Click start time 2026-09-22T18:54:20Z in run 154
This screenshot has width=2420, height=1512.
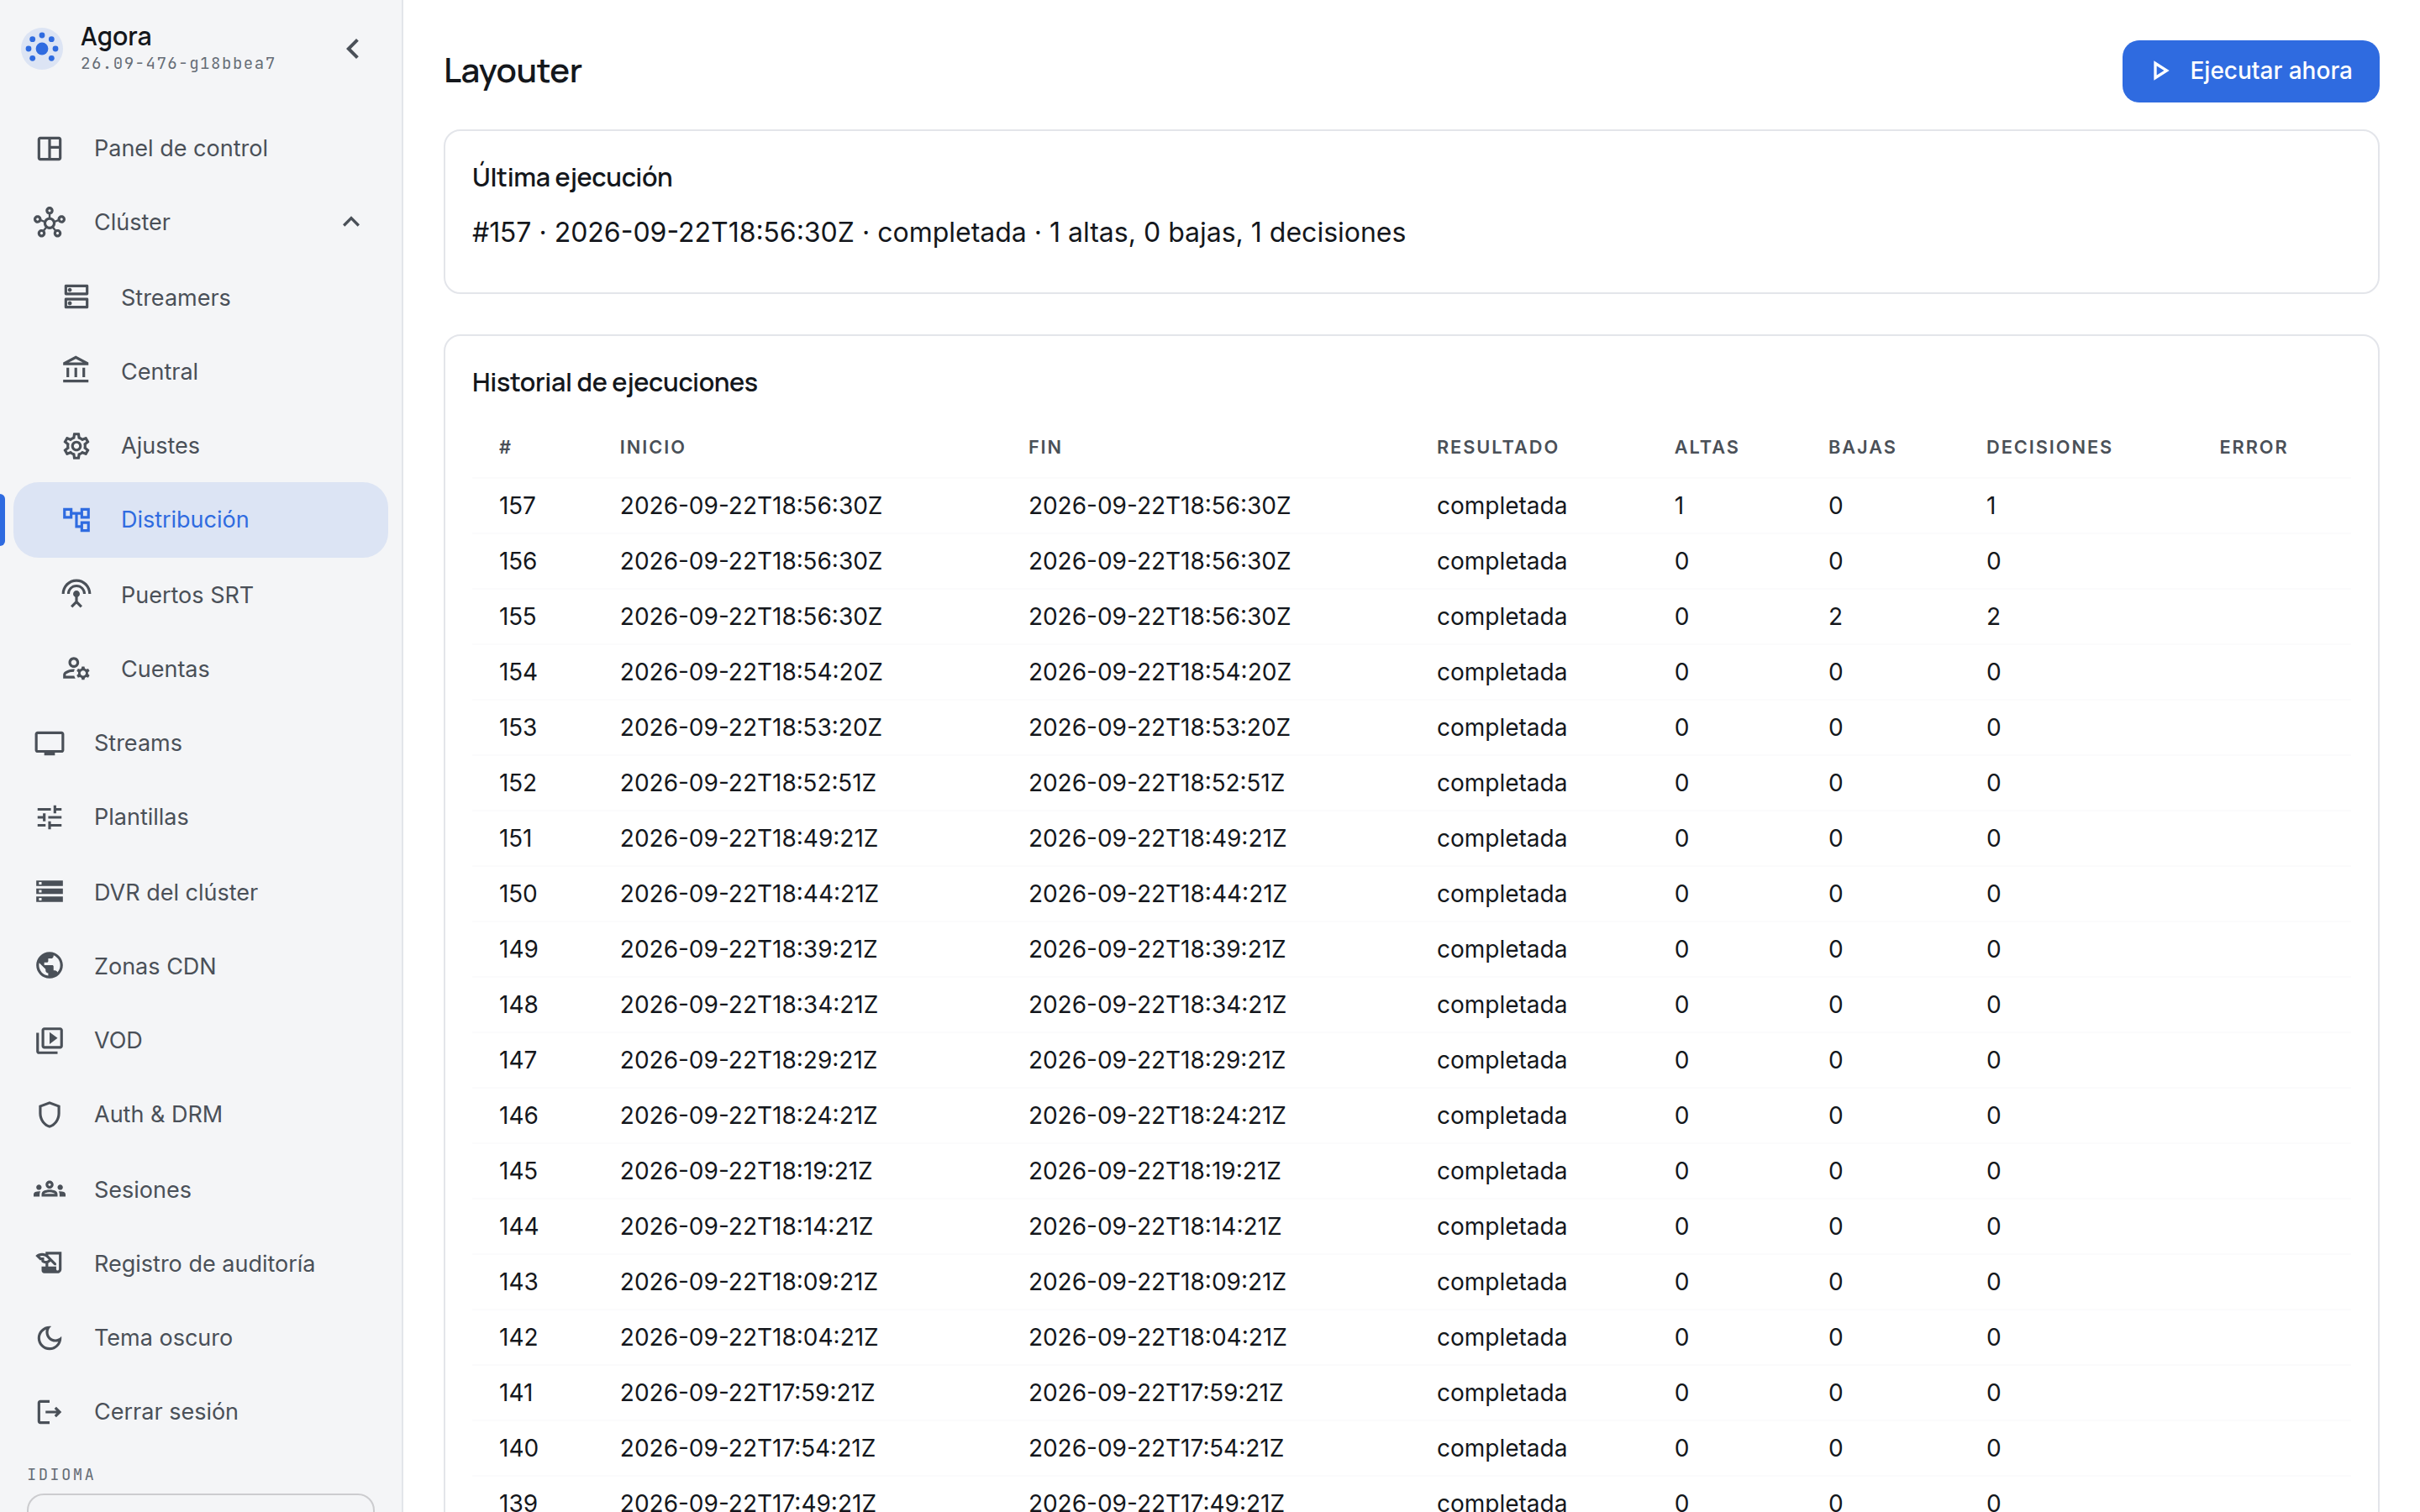coord(751,672)
